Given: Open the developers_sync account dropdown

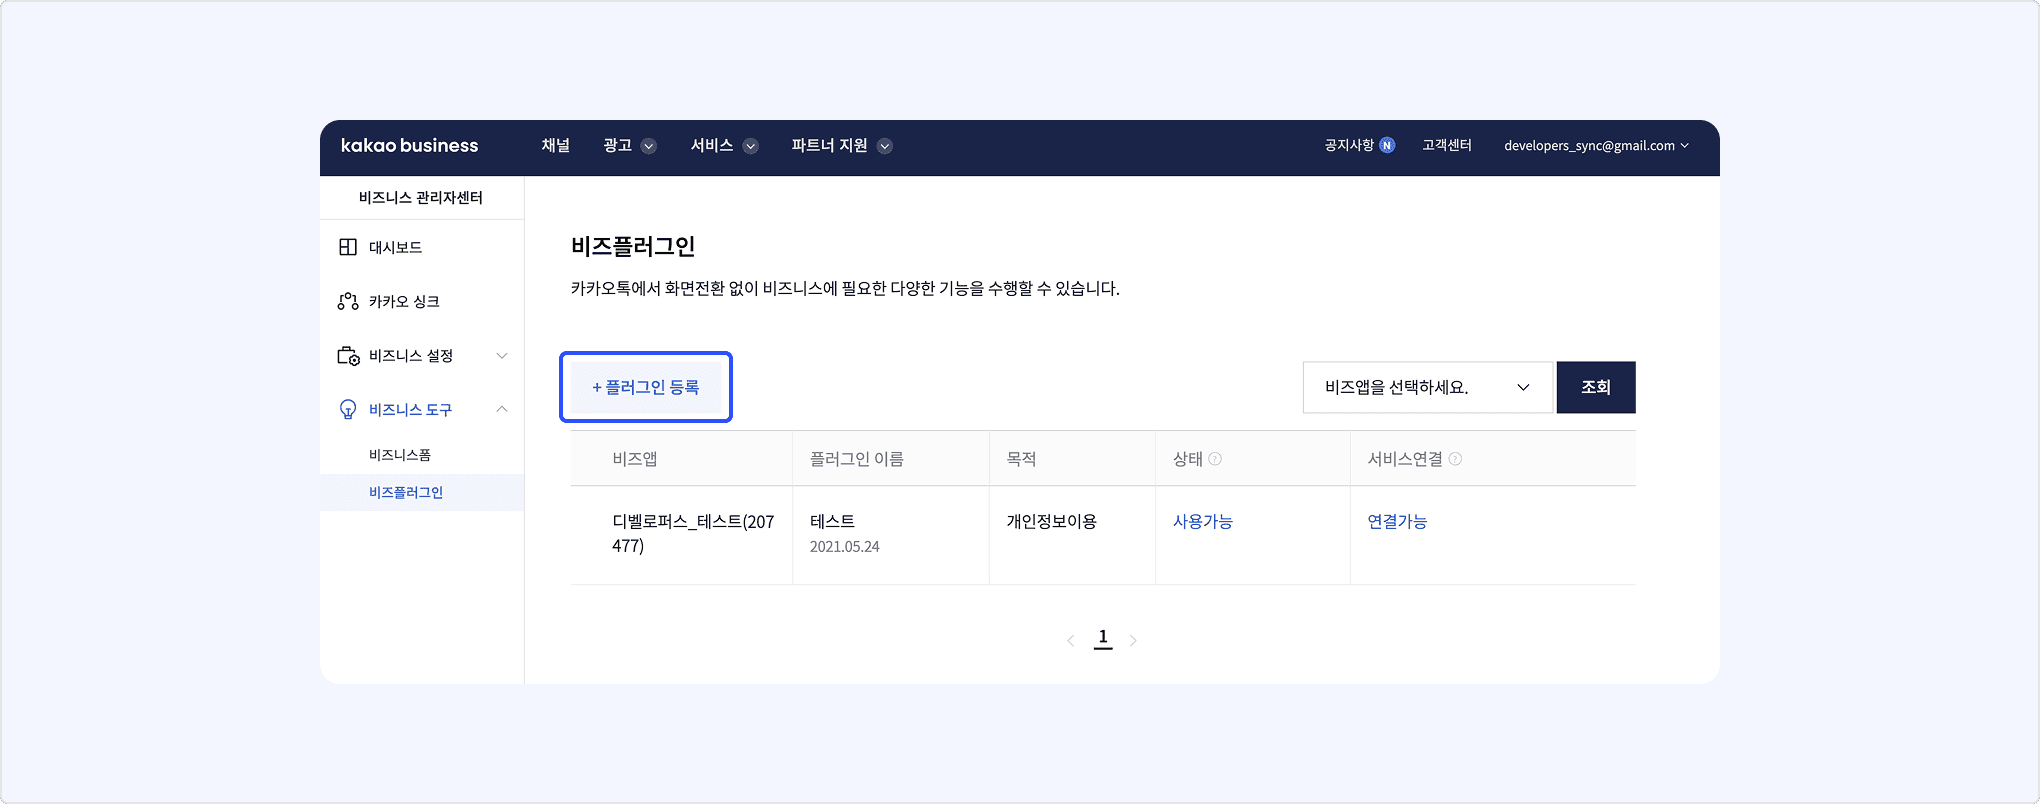Looking at the screenshot, I should 1596,146.
